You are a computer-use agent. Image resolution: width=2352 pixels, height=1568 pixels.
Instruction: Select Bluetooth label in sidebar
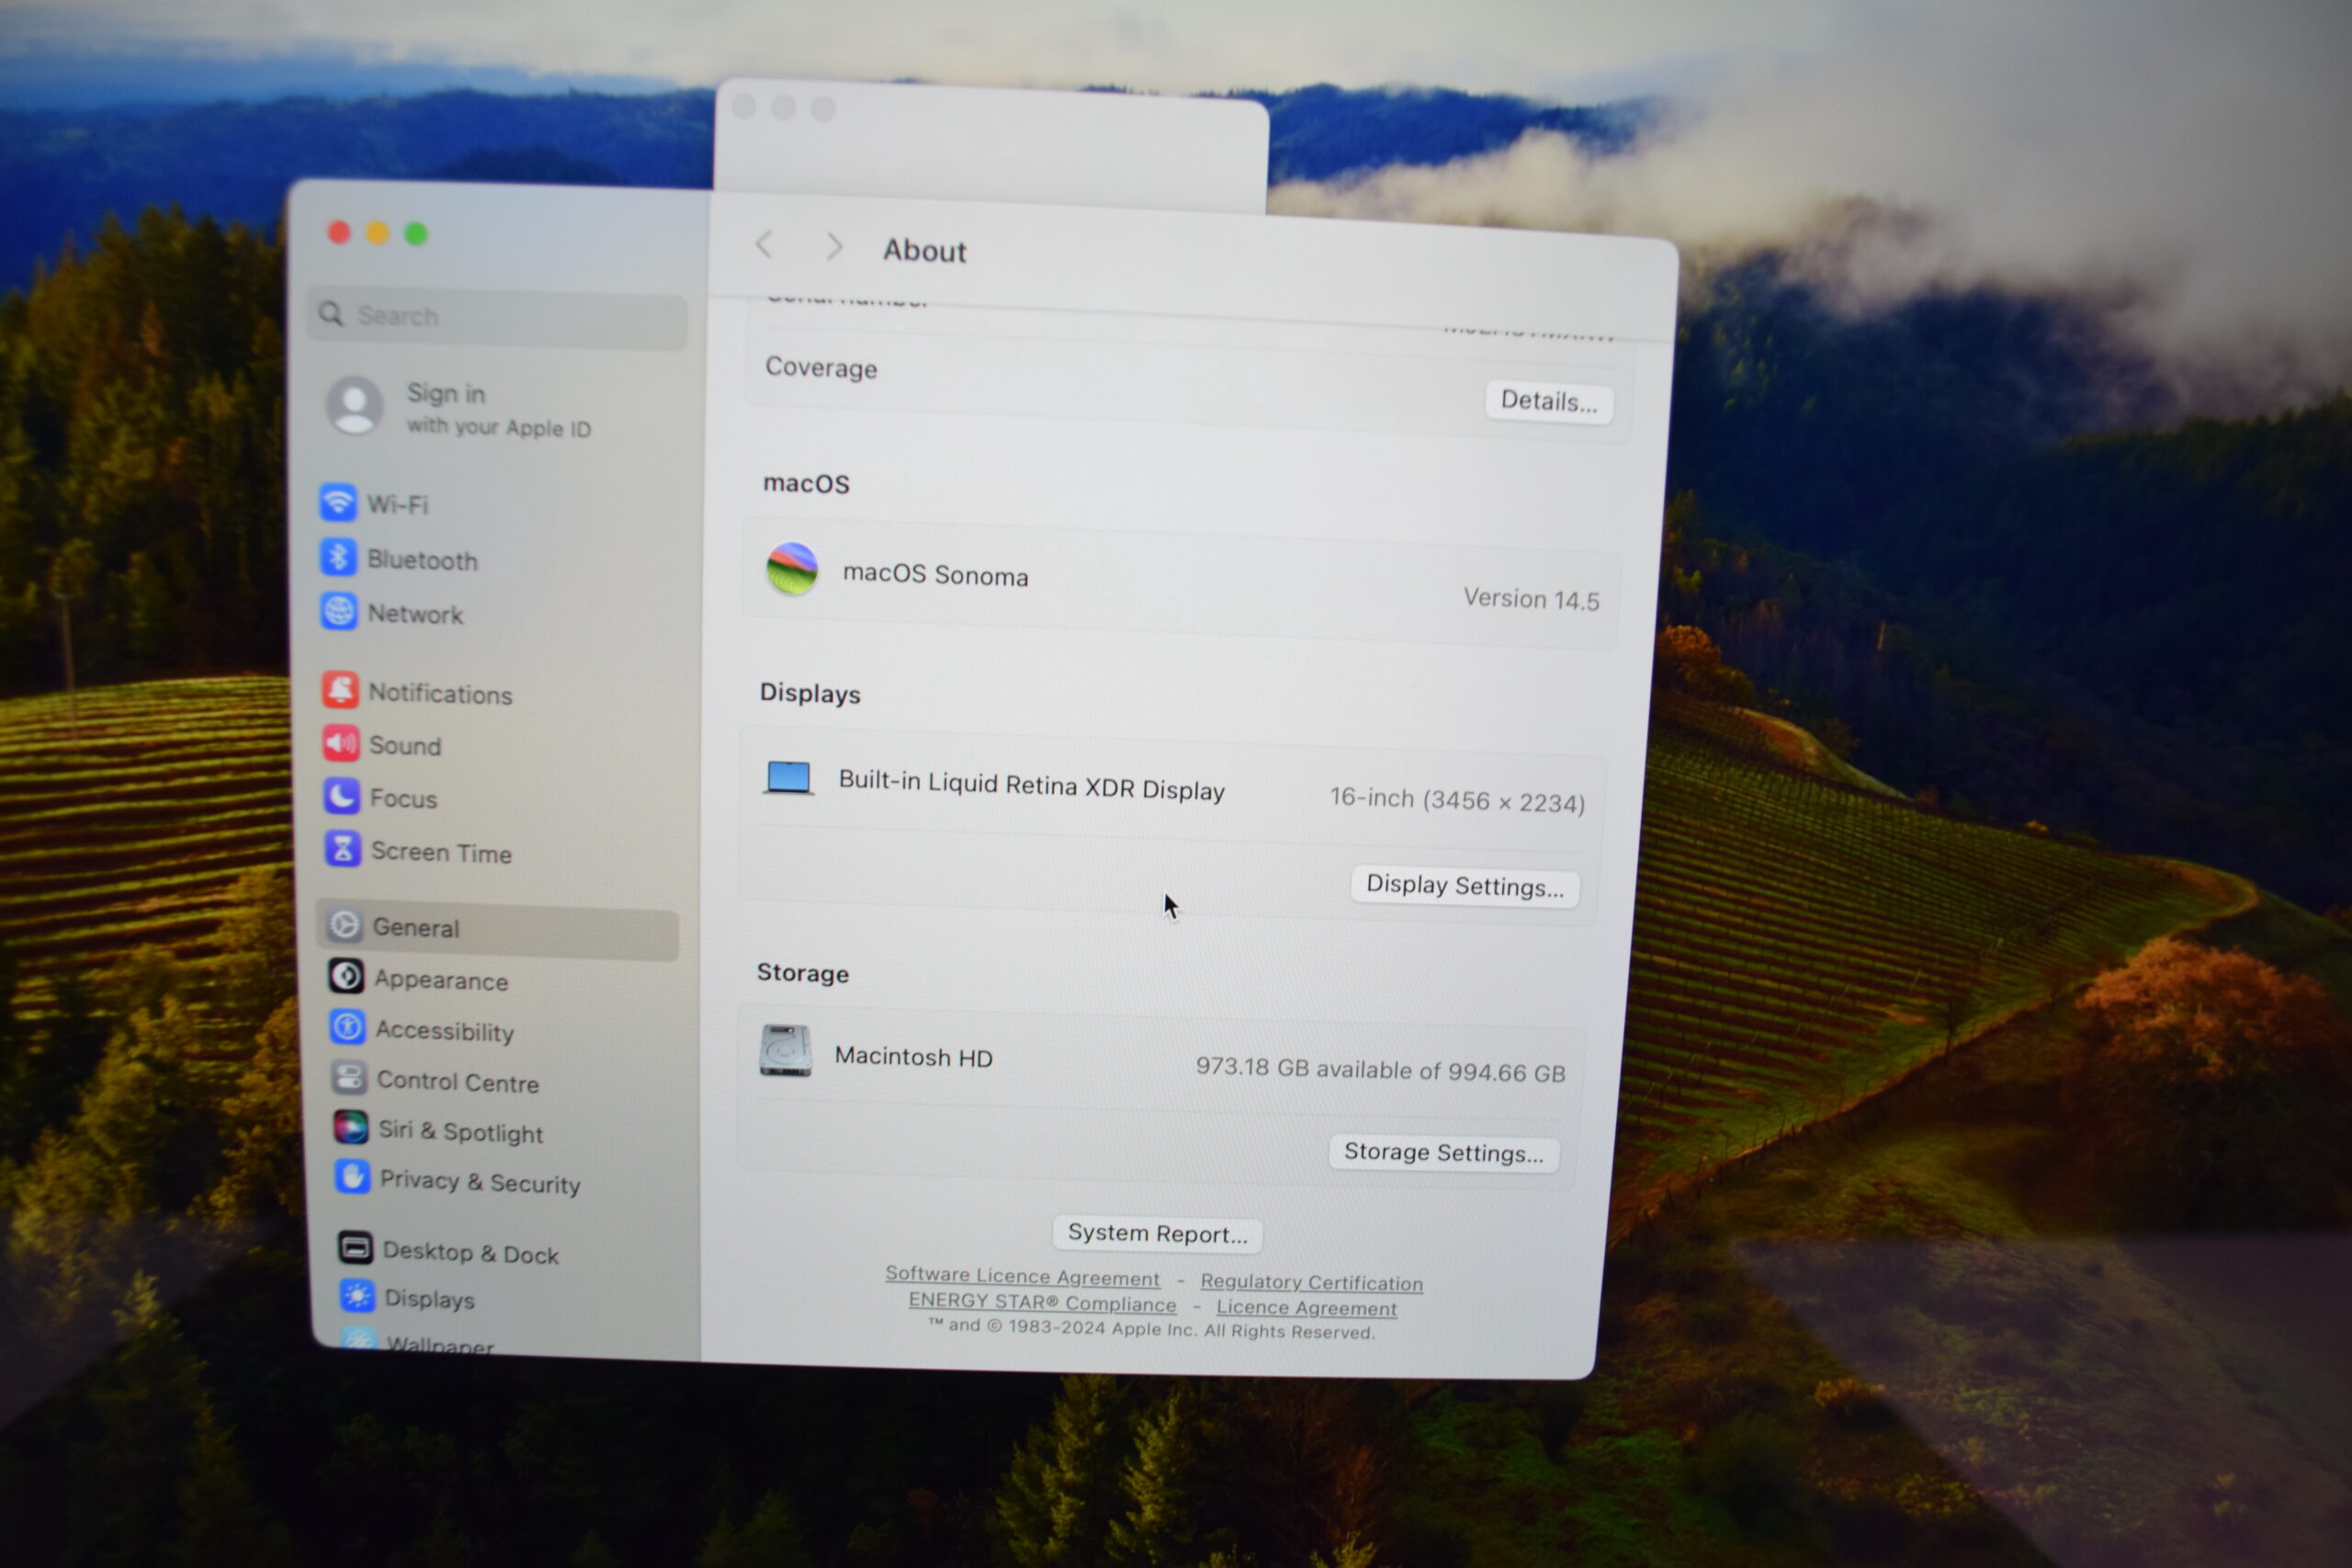[x=422, y=560]
